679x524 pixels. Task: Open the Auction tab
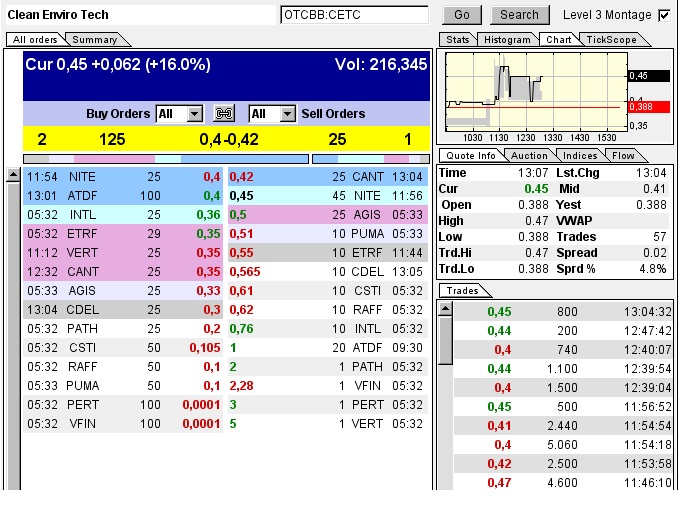tap(529, 155)
